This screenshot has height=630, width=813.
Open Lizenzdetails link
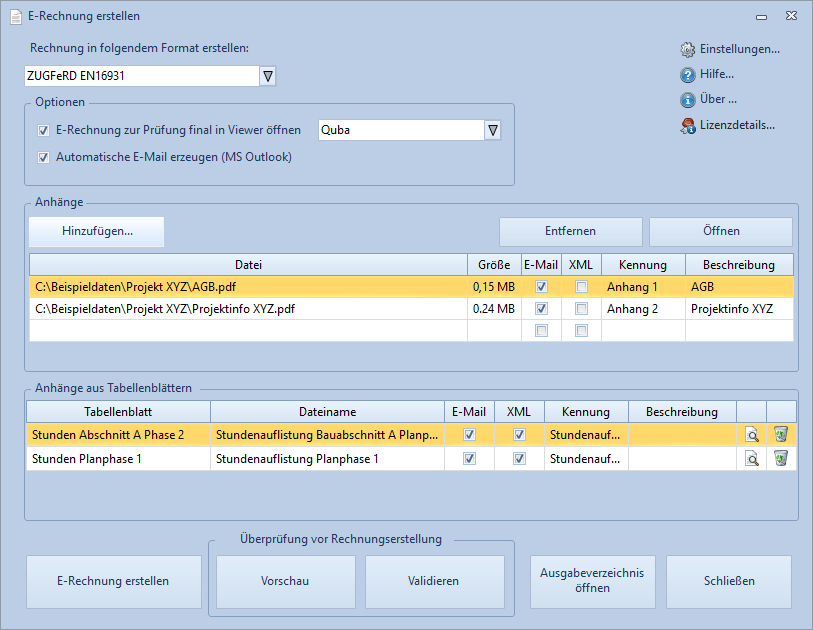pyautogui.click(x=737, y=125)
